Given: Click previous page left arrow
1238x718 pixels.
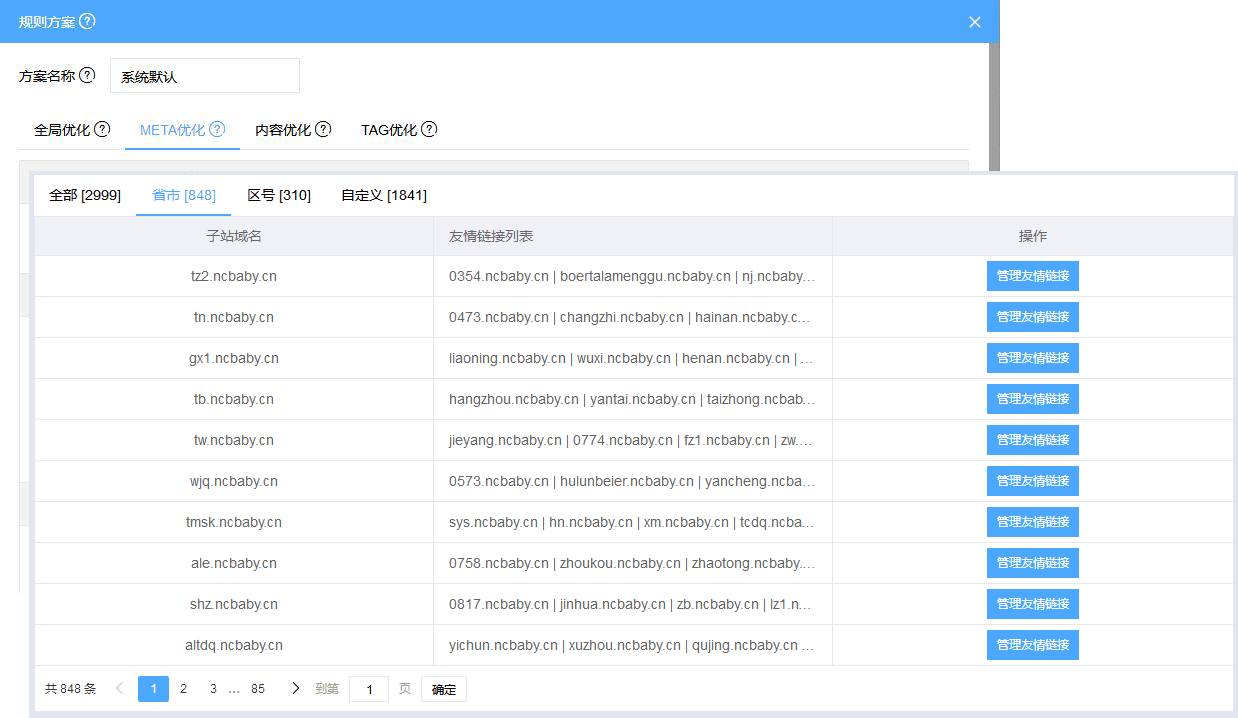Looking at the screenshot, I should [x=120, y=688].
